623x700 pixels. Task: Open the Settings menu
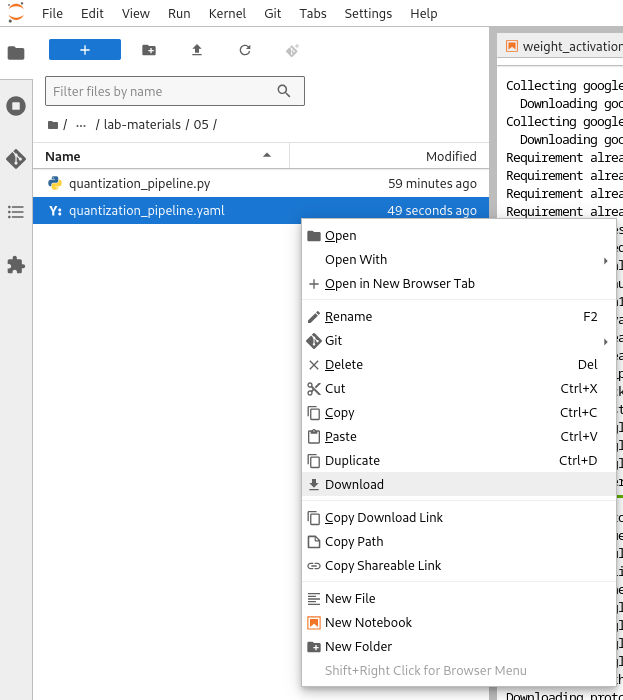(x=368, y=13)
